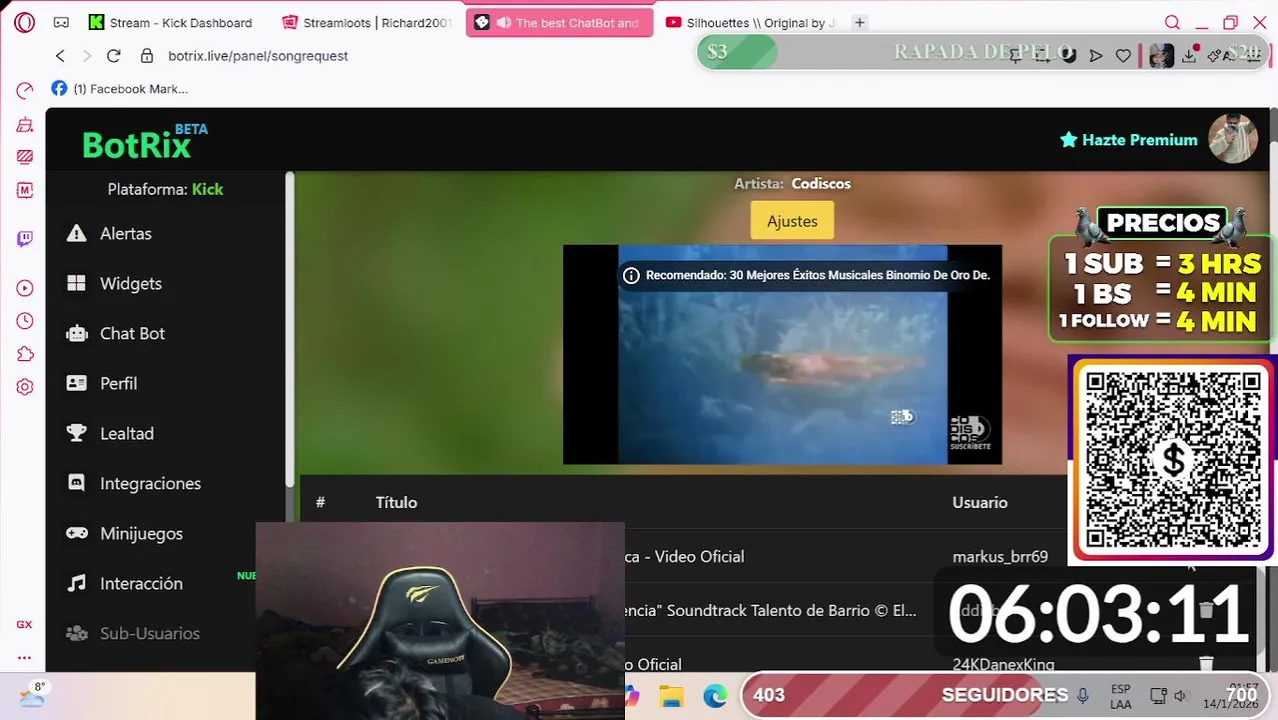This screenshot has width=1278, height=720.
Task: Open Interacción menu item
Action: (125, 583)
